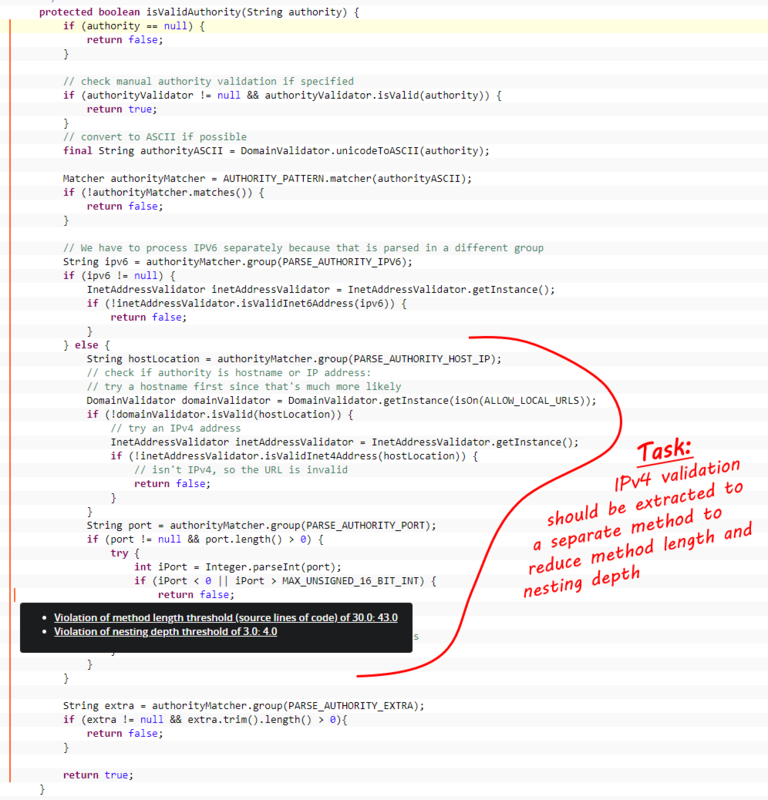Click the PARSE_AUTHORITY_EXTRA constant
This screenshot has height=800, width=768.
tap(346, 705)
